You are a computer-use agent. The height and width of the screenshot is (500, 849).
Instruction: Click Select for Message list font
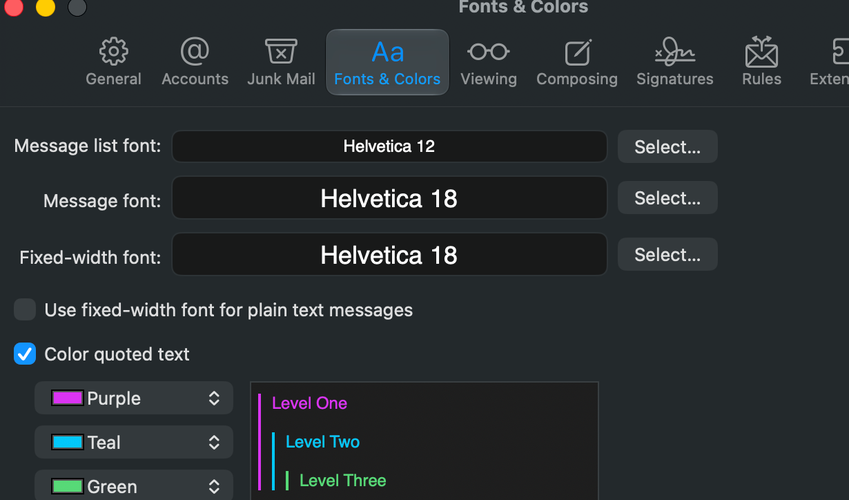coord(668,146)
